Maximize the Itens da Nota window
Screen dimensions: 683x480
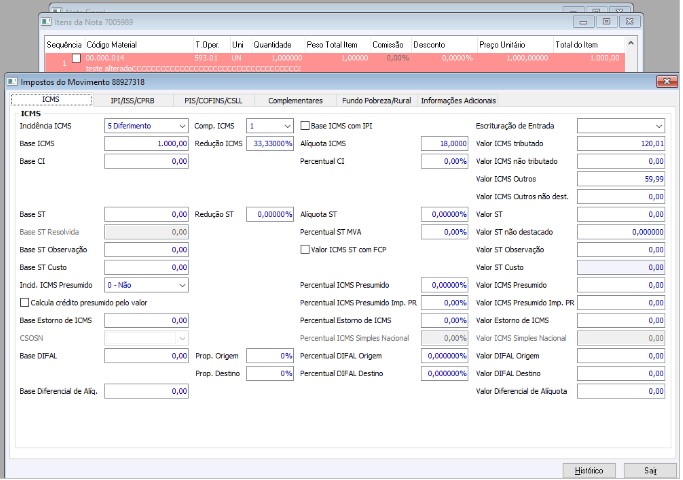pyautogui.click(x=606, y=21)
